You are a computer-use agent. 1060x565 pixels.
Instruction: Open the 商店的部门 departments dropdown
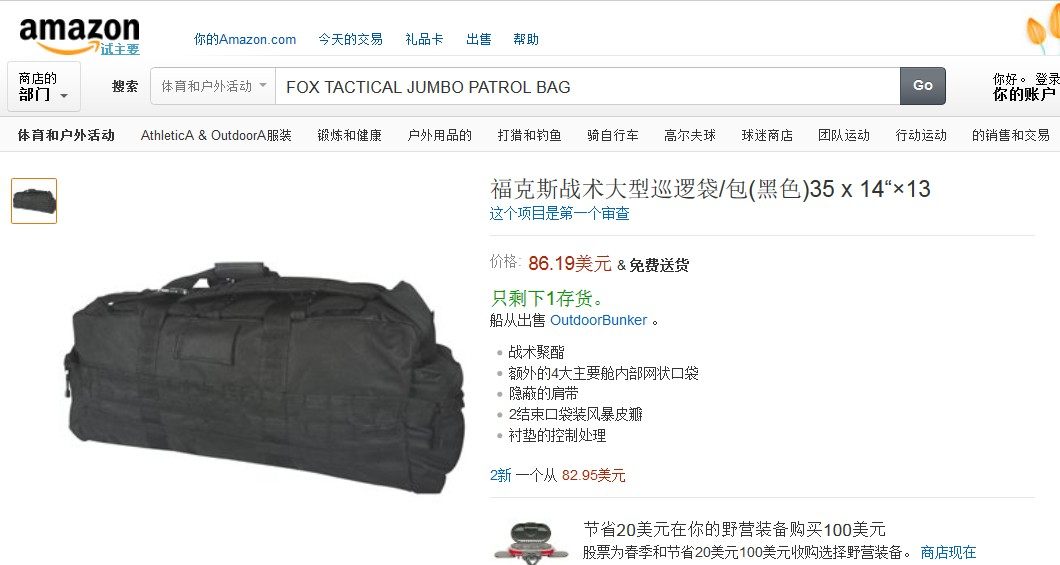coord(44,87)
